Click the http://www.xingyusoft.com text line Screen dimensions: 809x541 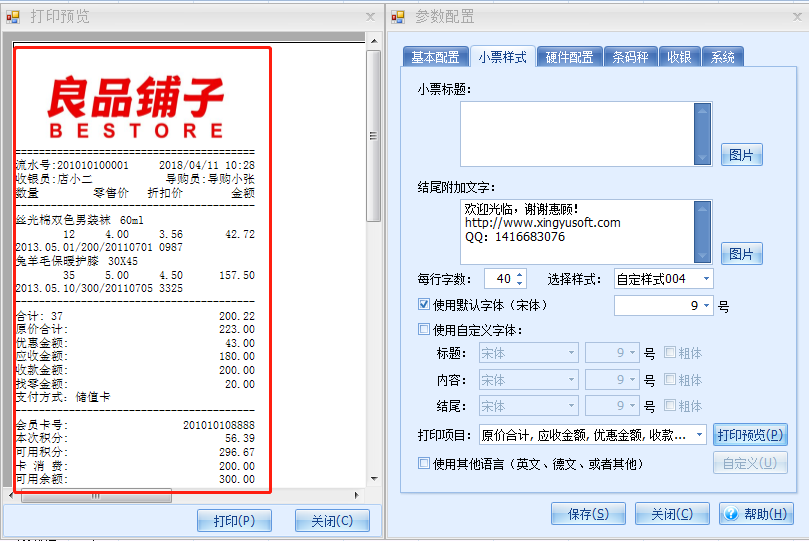pyautogui.click(x=542, y=223)
